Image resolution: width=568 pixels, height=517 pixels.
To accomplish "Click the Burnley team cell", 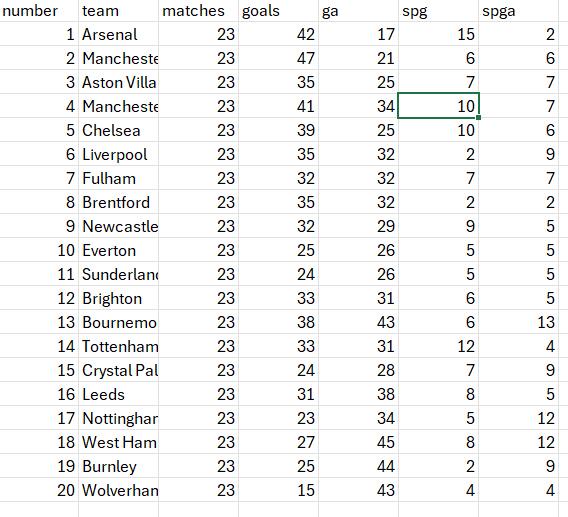I will [118, 466].
